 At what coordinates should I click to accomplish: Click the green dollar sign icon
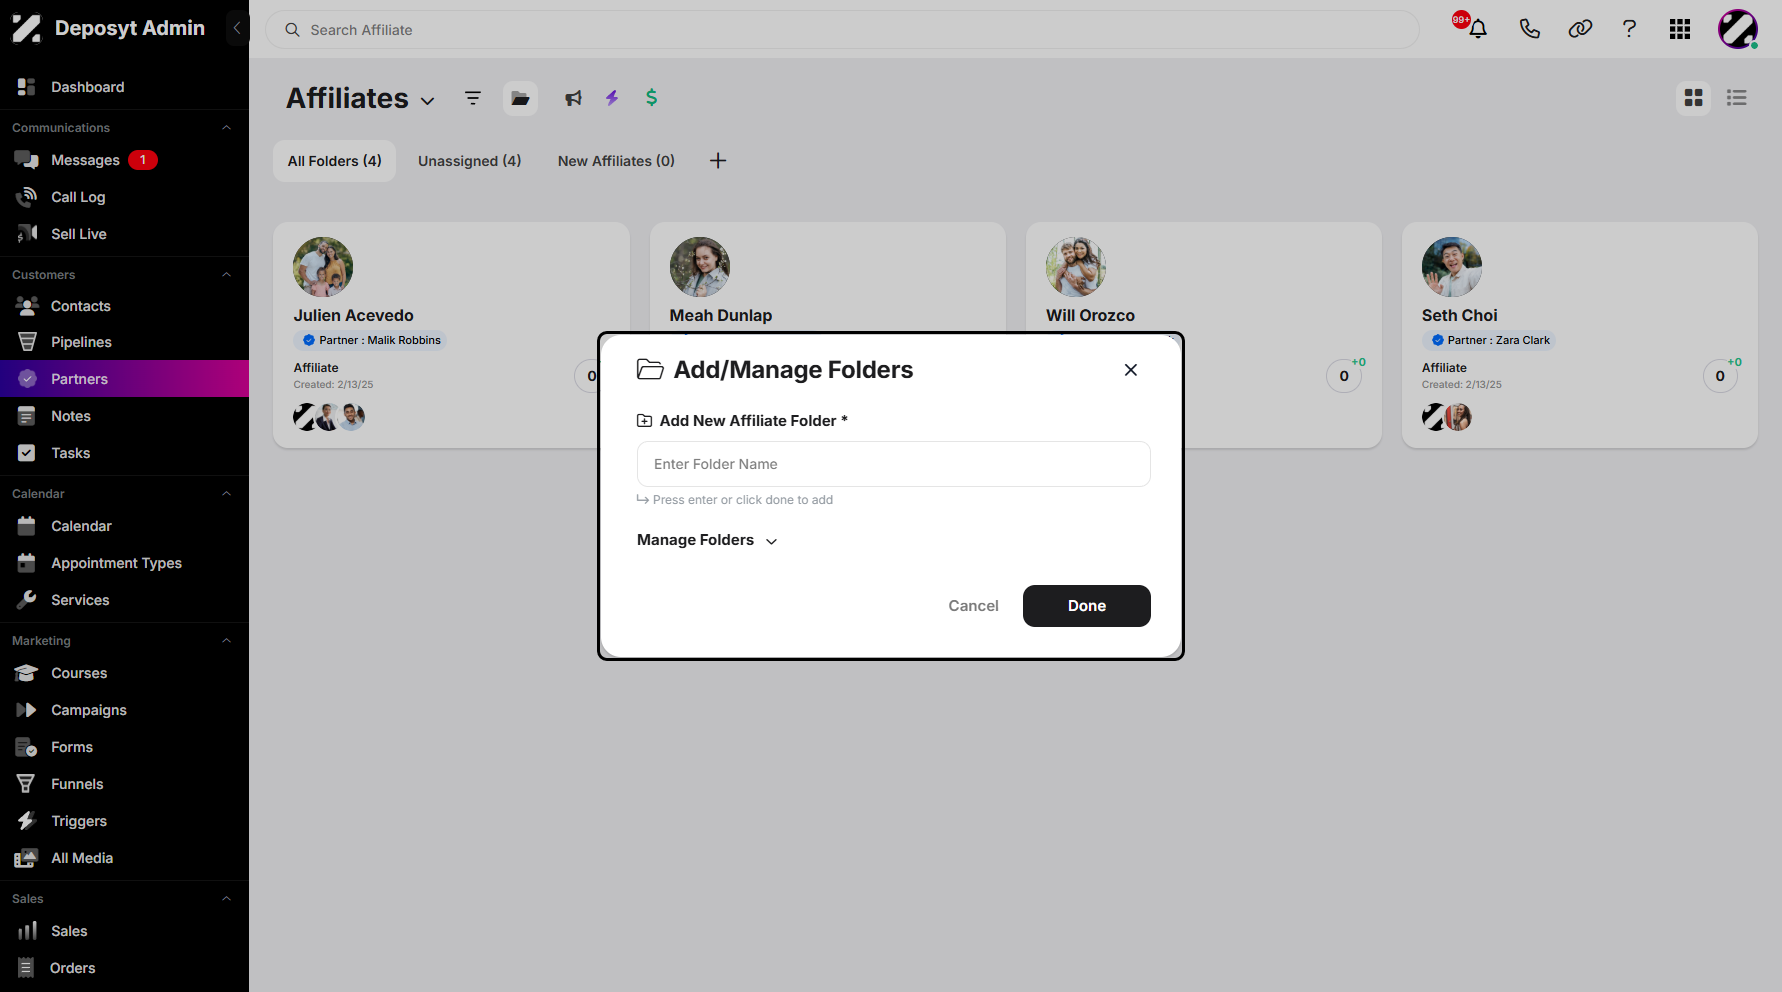click(x=652, y=97)
